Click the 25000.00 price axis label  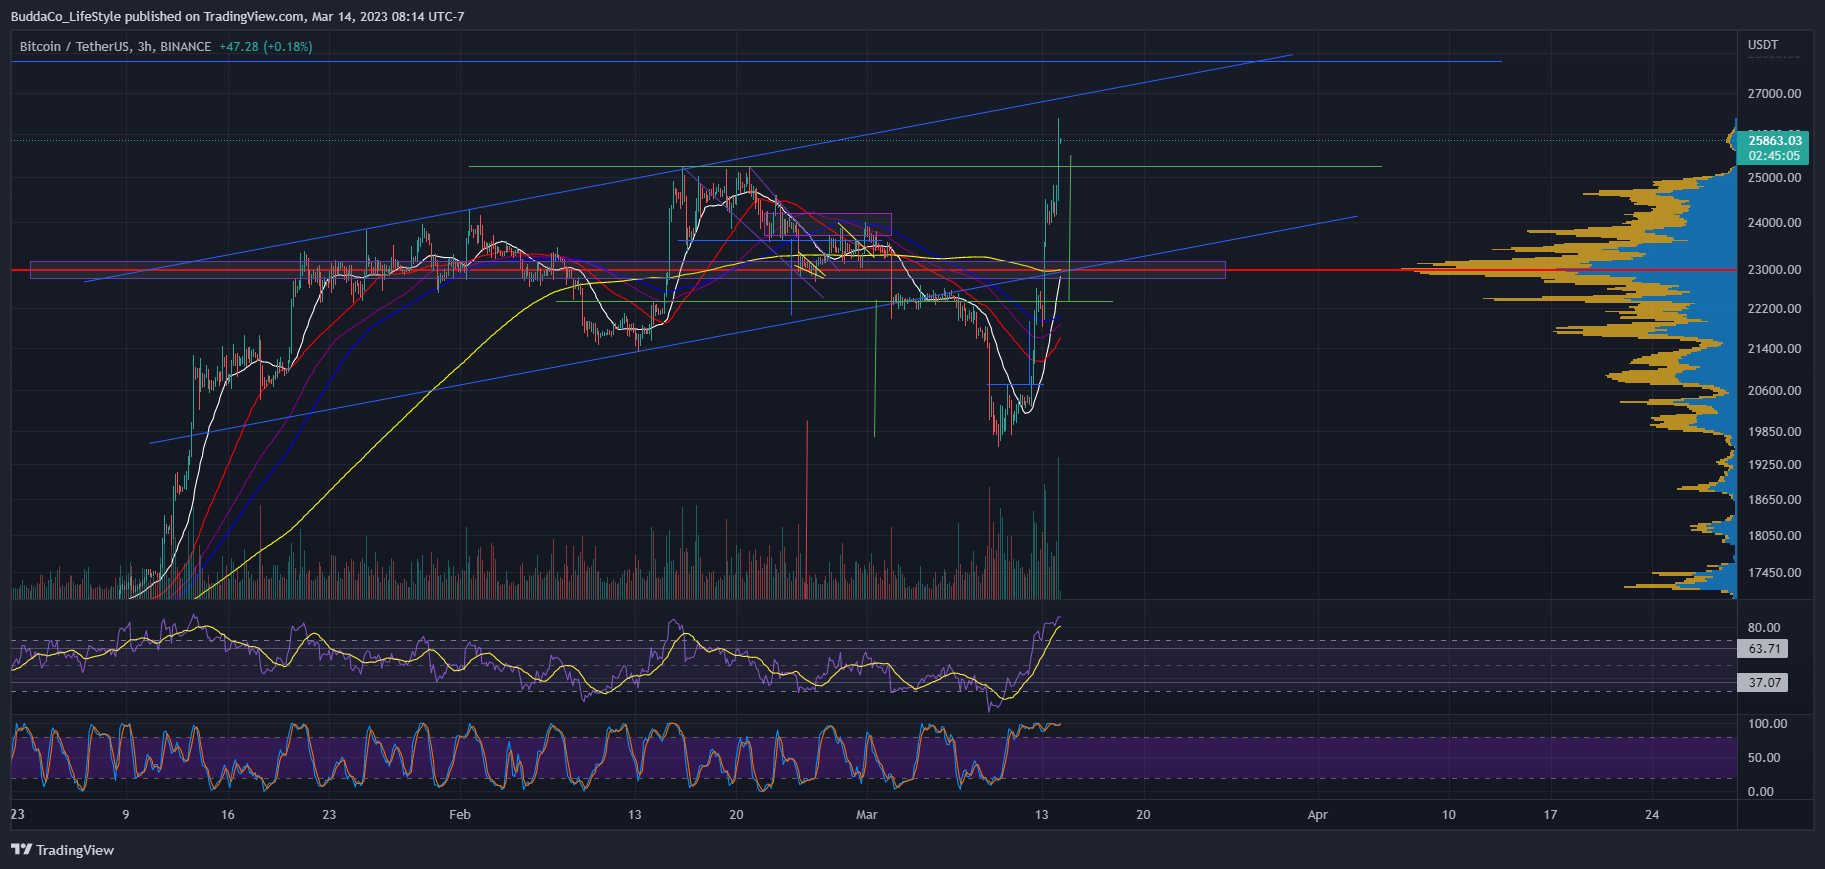click(1774, 178)
